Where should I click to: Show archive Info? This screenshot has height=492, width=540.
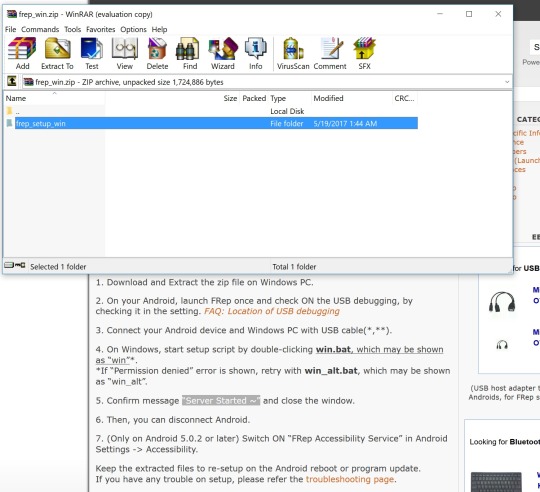pyautogui.click(x=256, y=53)
